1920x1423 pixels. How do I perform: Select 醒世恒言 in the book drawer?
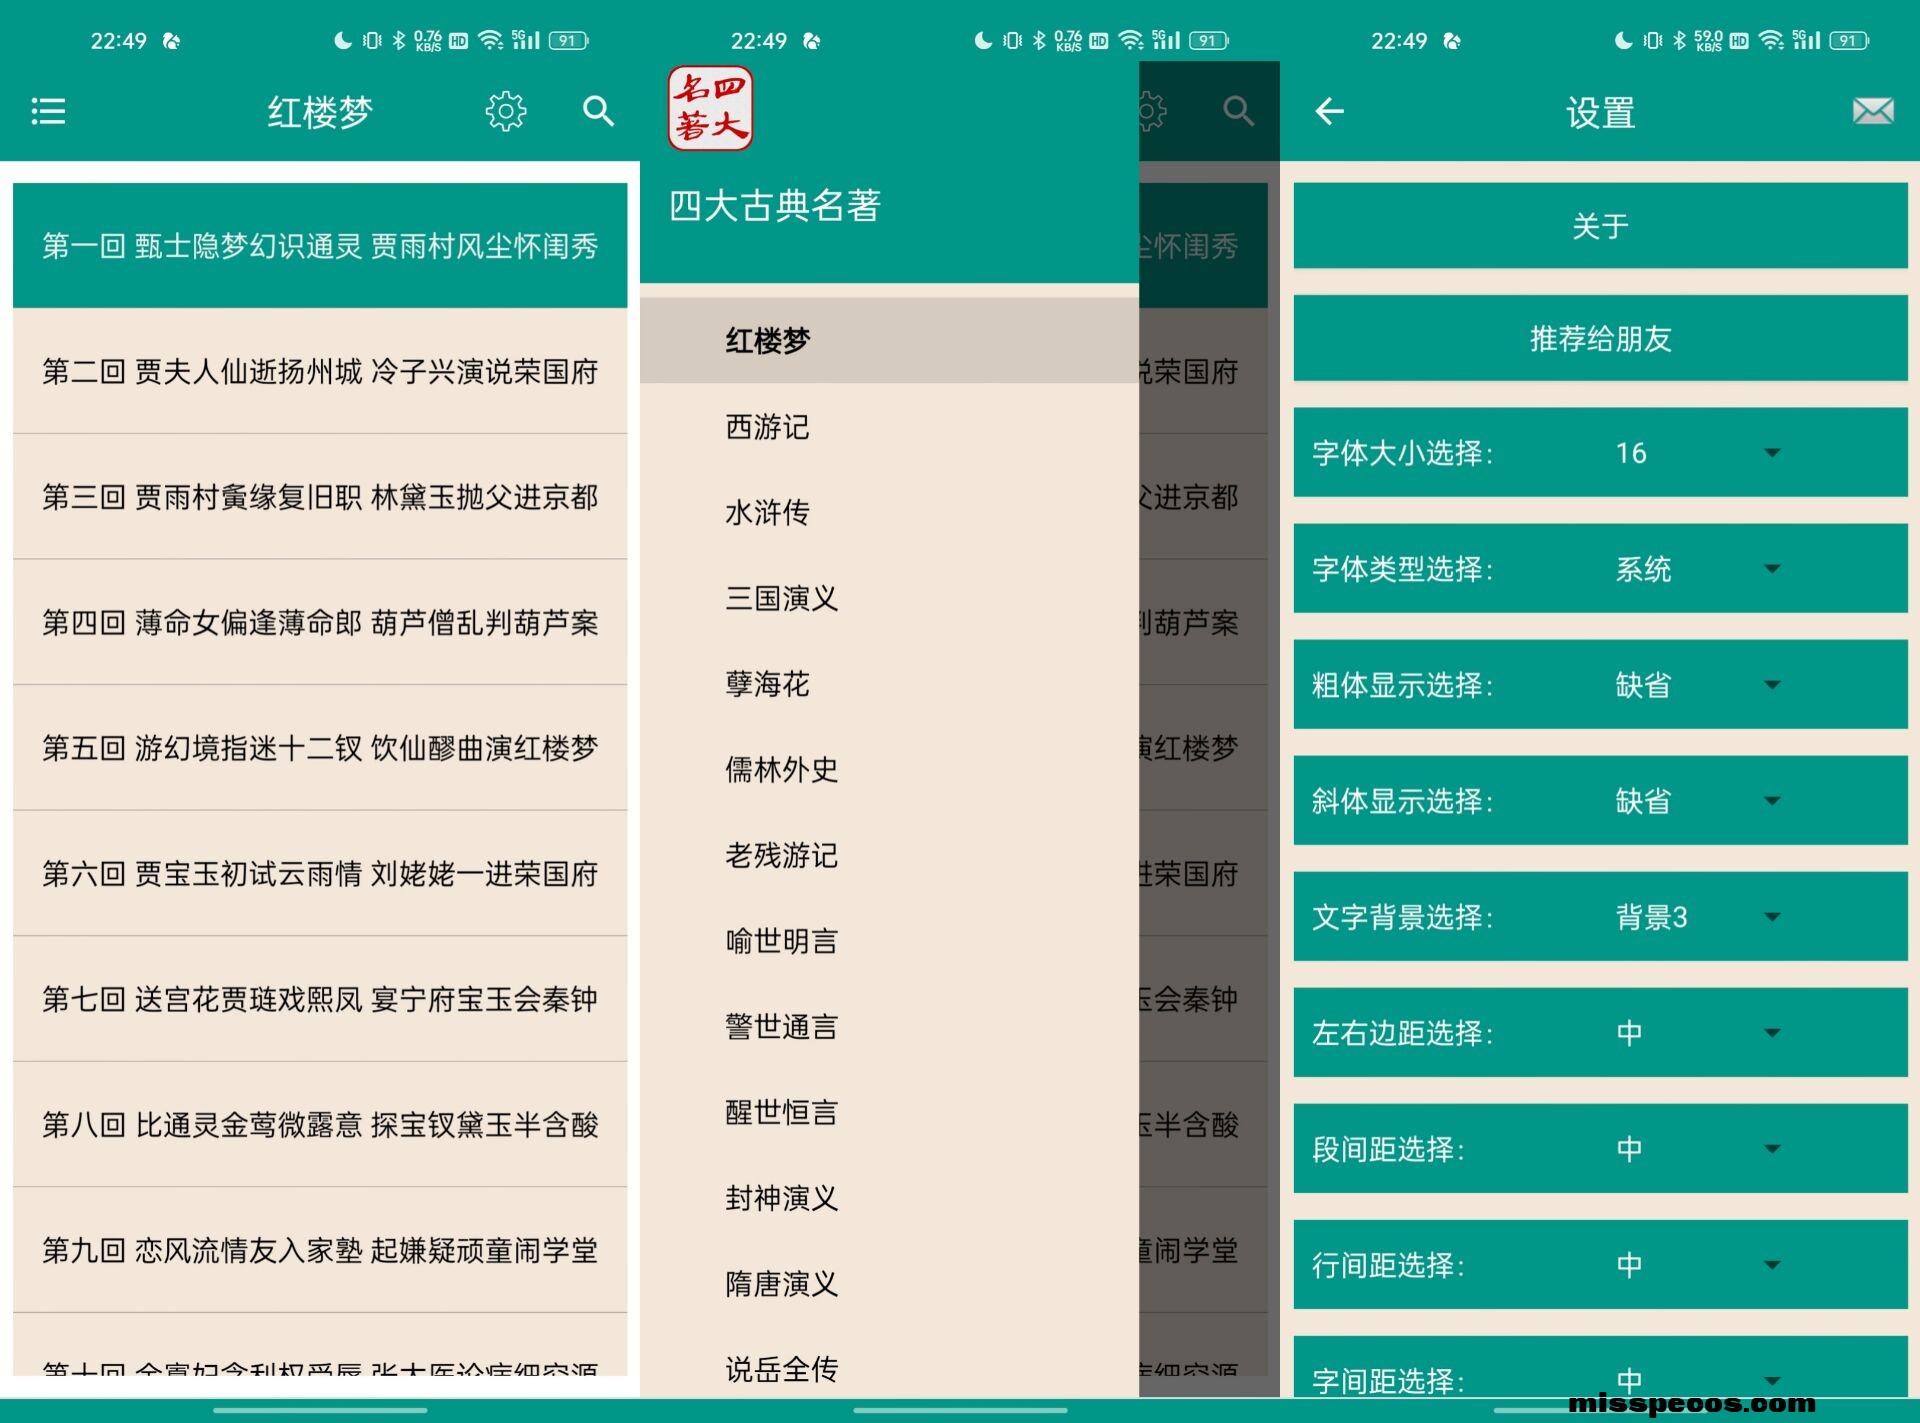click(889, 1112)
